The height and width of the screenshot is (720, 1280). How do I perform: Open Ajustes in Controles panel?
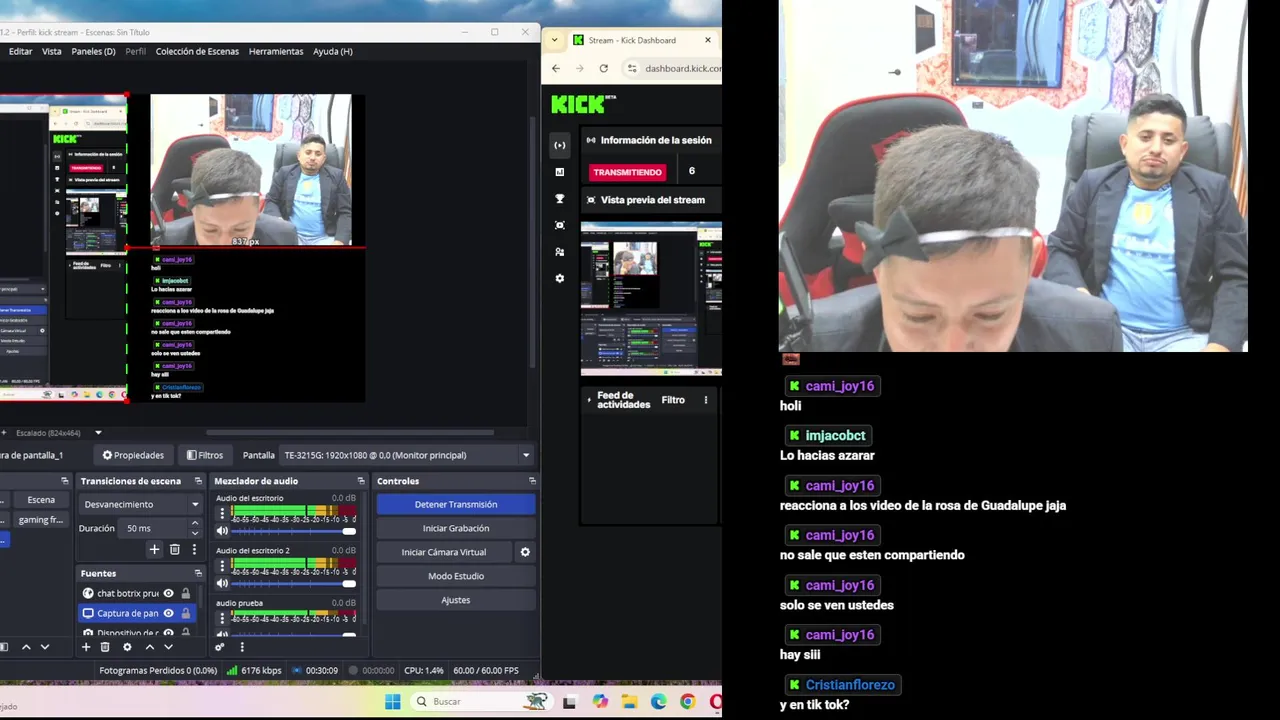(x=456, y=600)
